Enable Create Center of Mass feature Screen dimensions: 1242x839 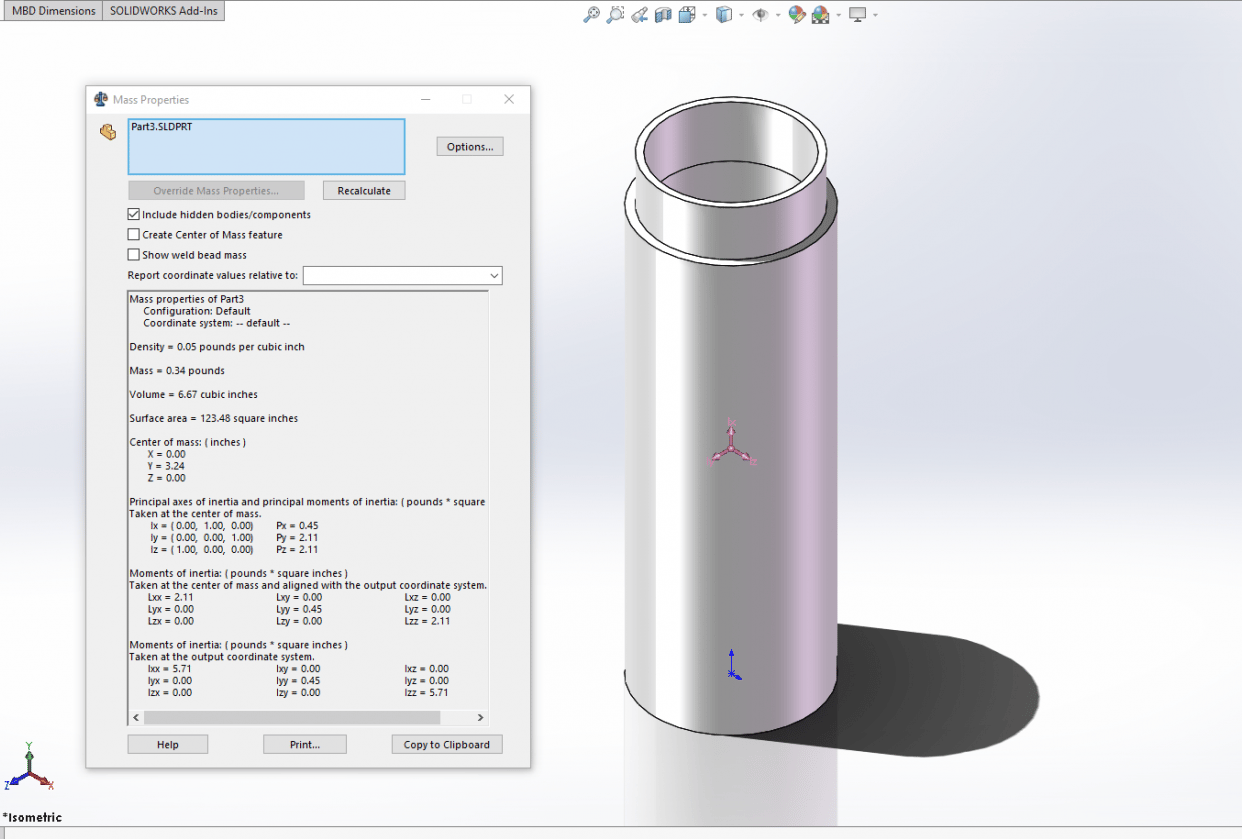coord(134,234)
